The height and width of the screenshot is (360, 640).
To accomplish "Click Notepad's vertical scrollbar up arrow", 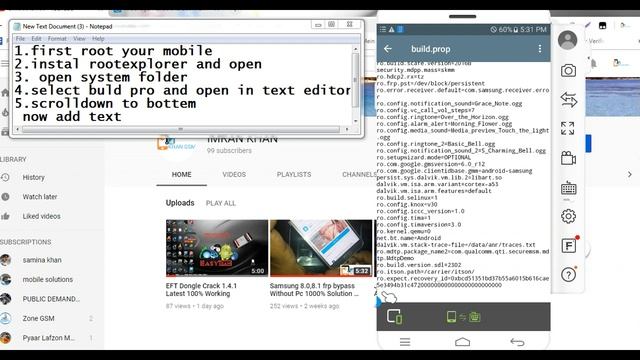I will click(x=356, y=49).
